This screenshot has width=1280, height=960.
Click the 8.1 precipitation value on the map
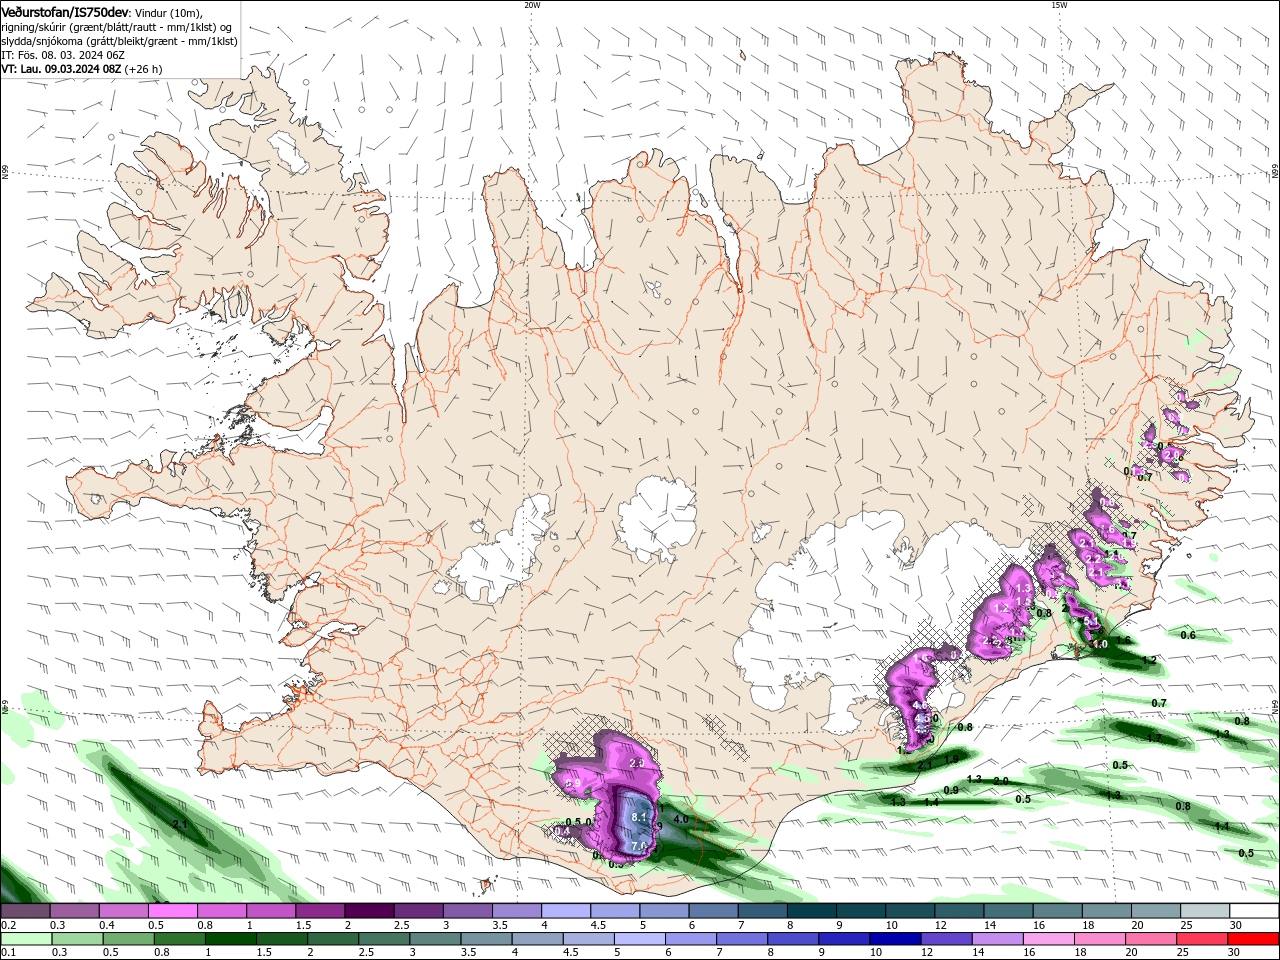(641, 817)
